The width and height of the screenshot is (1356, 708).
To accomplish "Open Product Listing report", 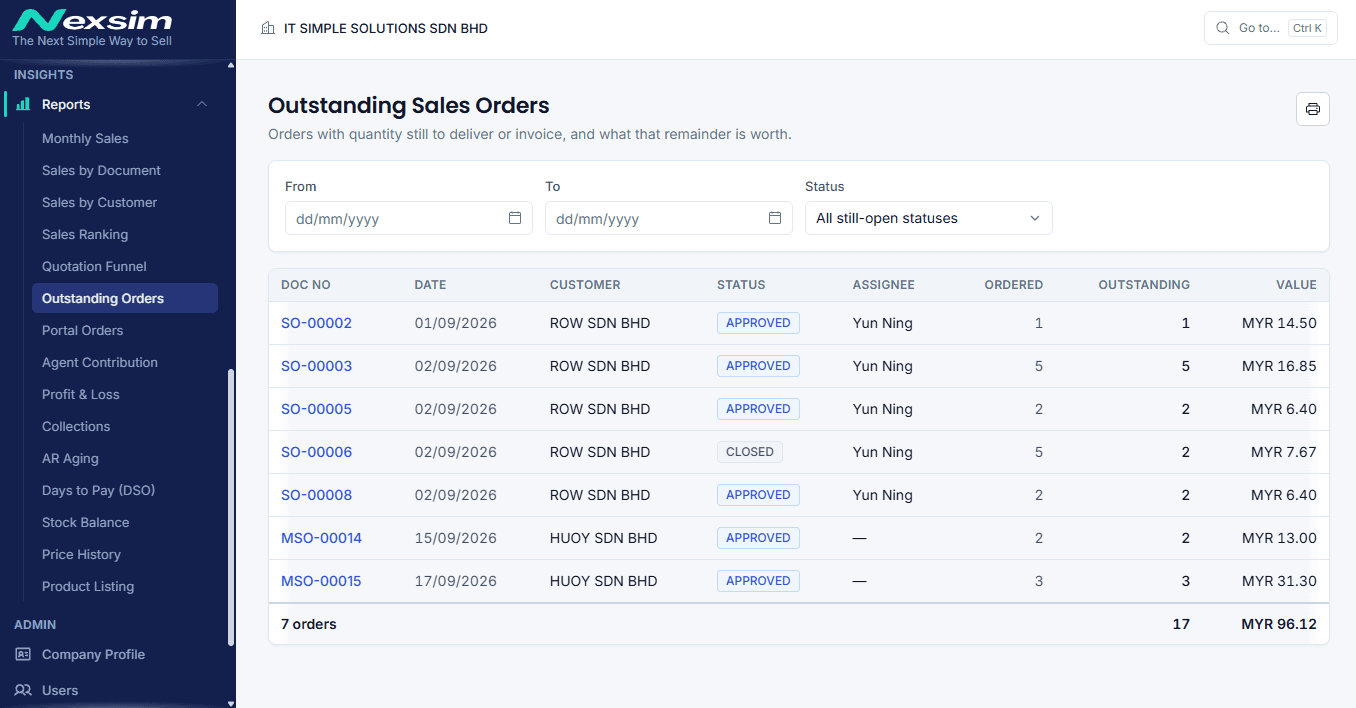I will click(125, 586).
